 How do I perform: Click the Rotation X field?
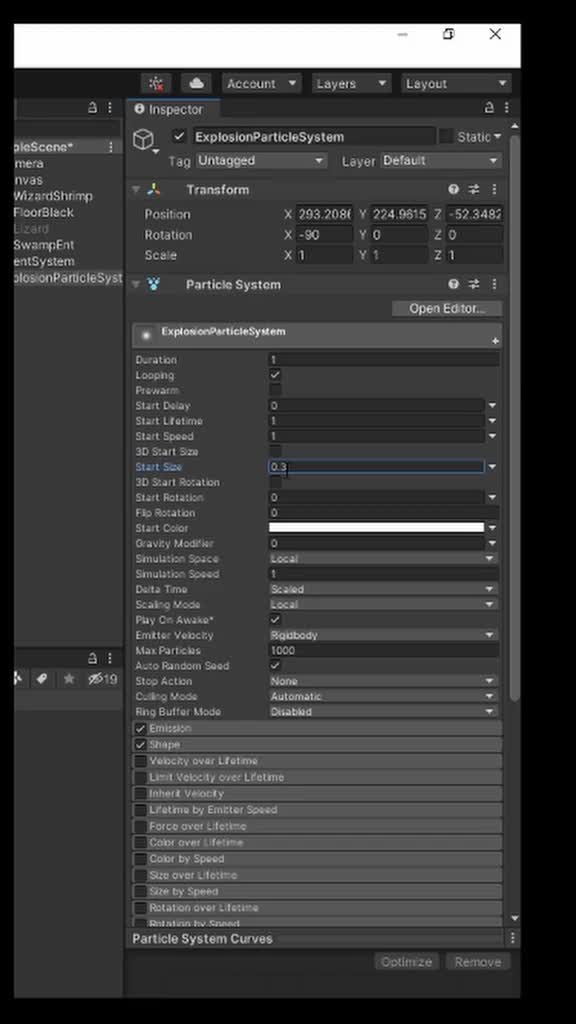(324, 235)
